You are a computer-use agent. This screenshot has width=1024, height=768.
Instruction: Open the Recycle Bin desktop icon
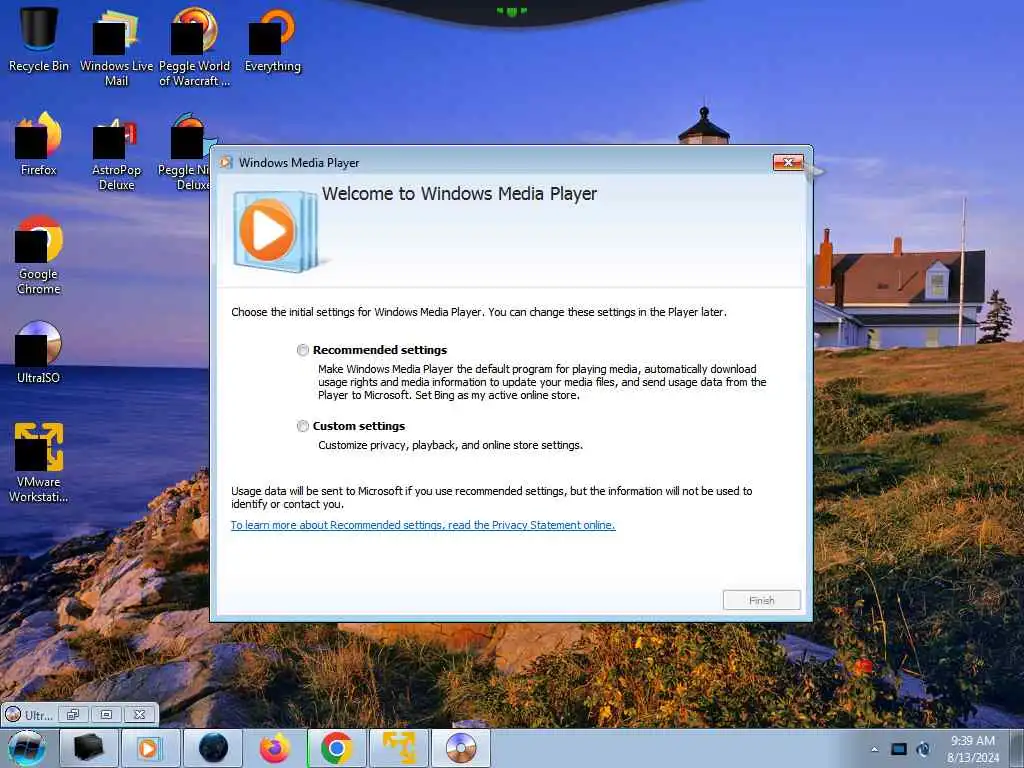coord(39,39)
